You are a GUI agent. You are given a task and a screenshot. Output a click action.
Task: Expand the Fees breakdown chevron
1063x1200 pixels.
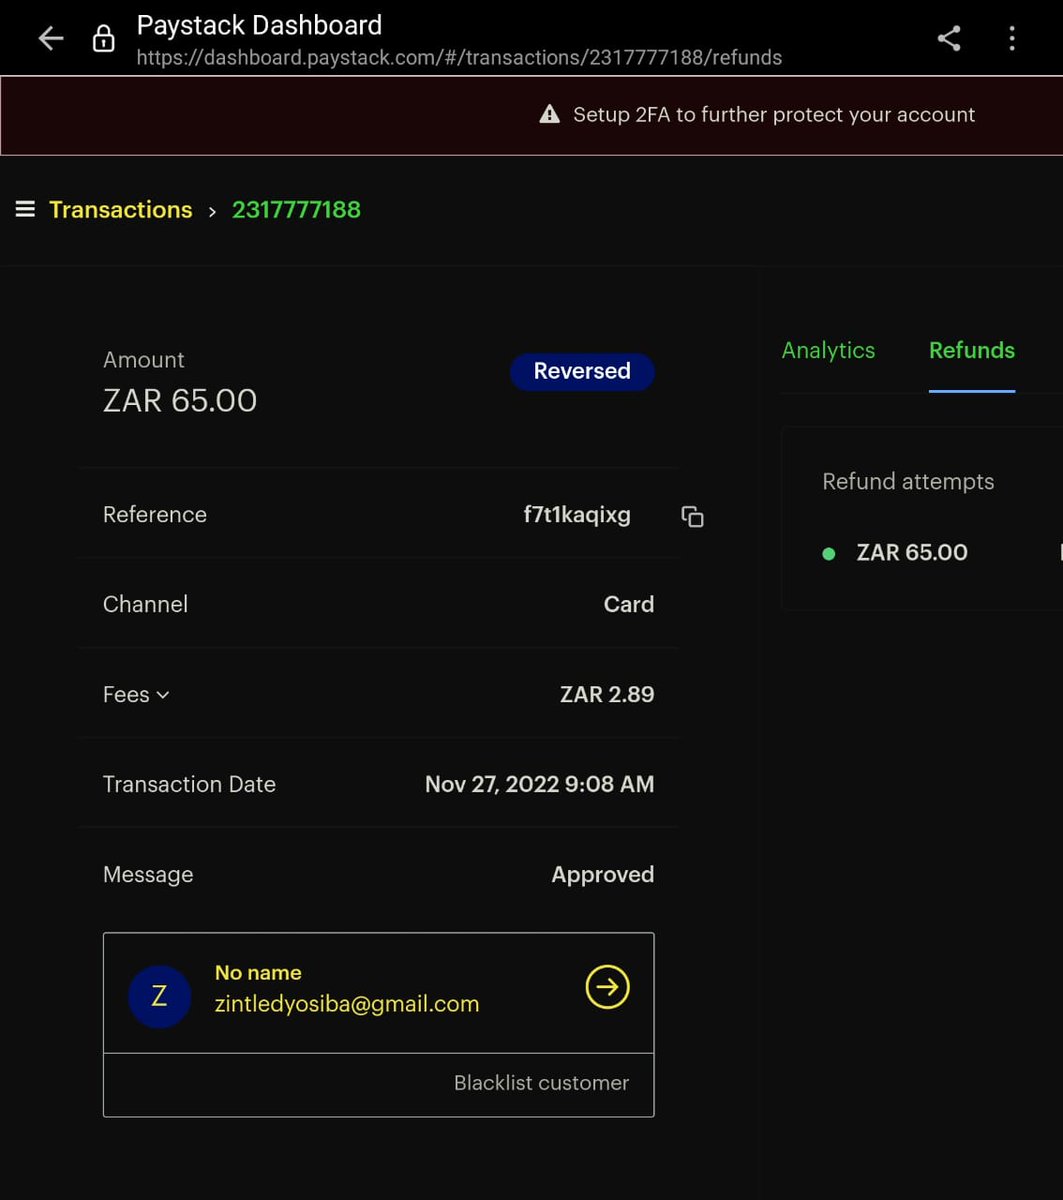[x=163, y=695]
